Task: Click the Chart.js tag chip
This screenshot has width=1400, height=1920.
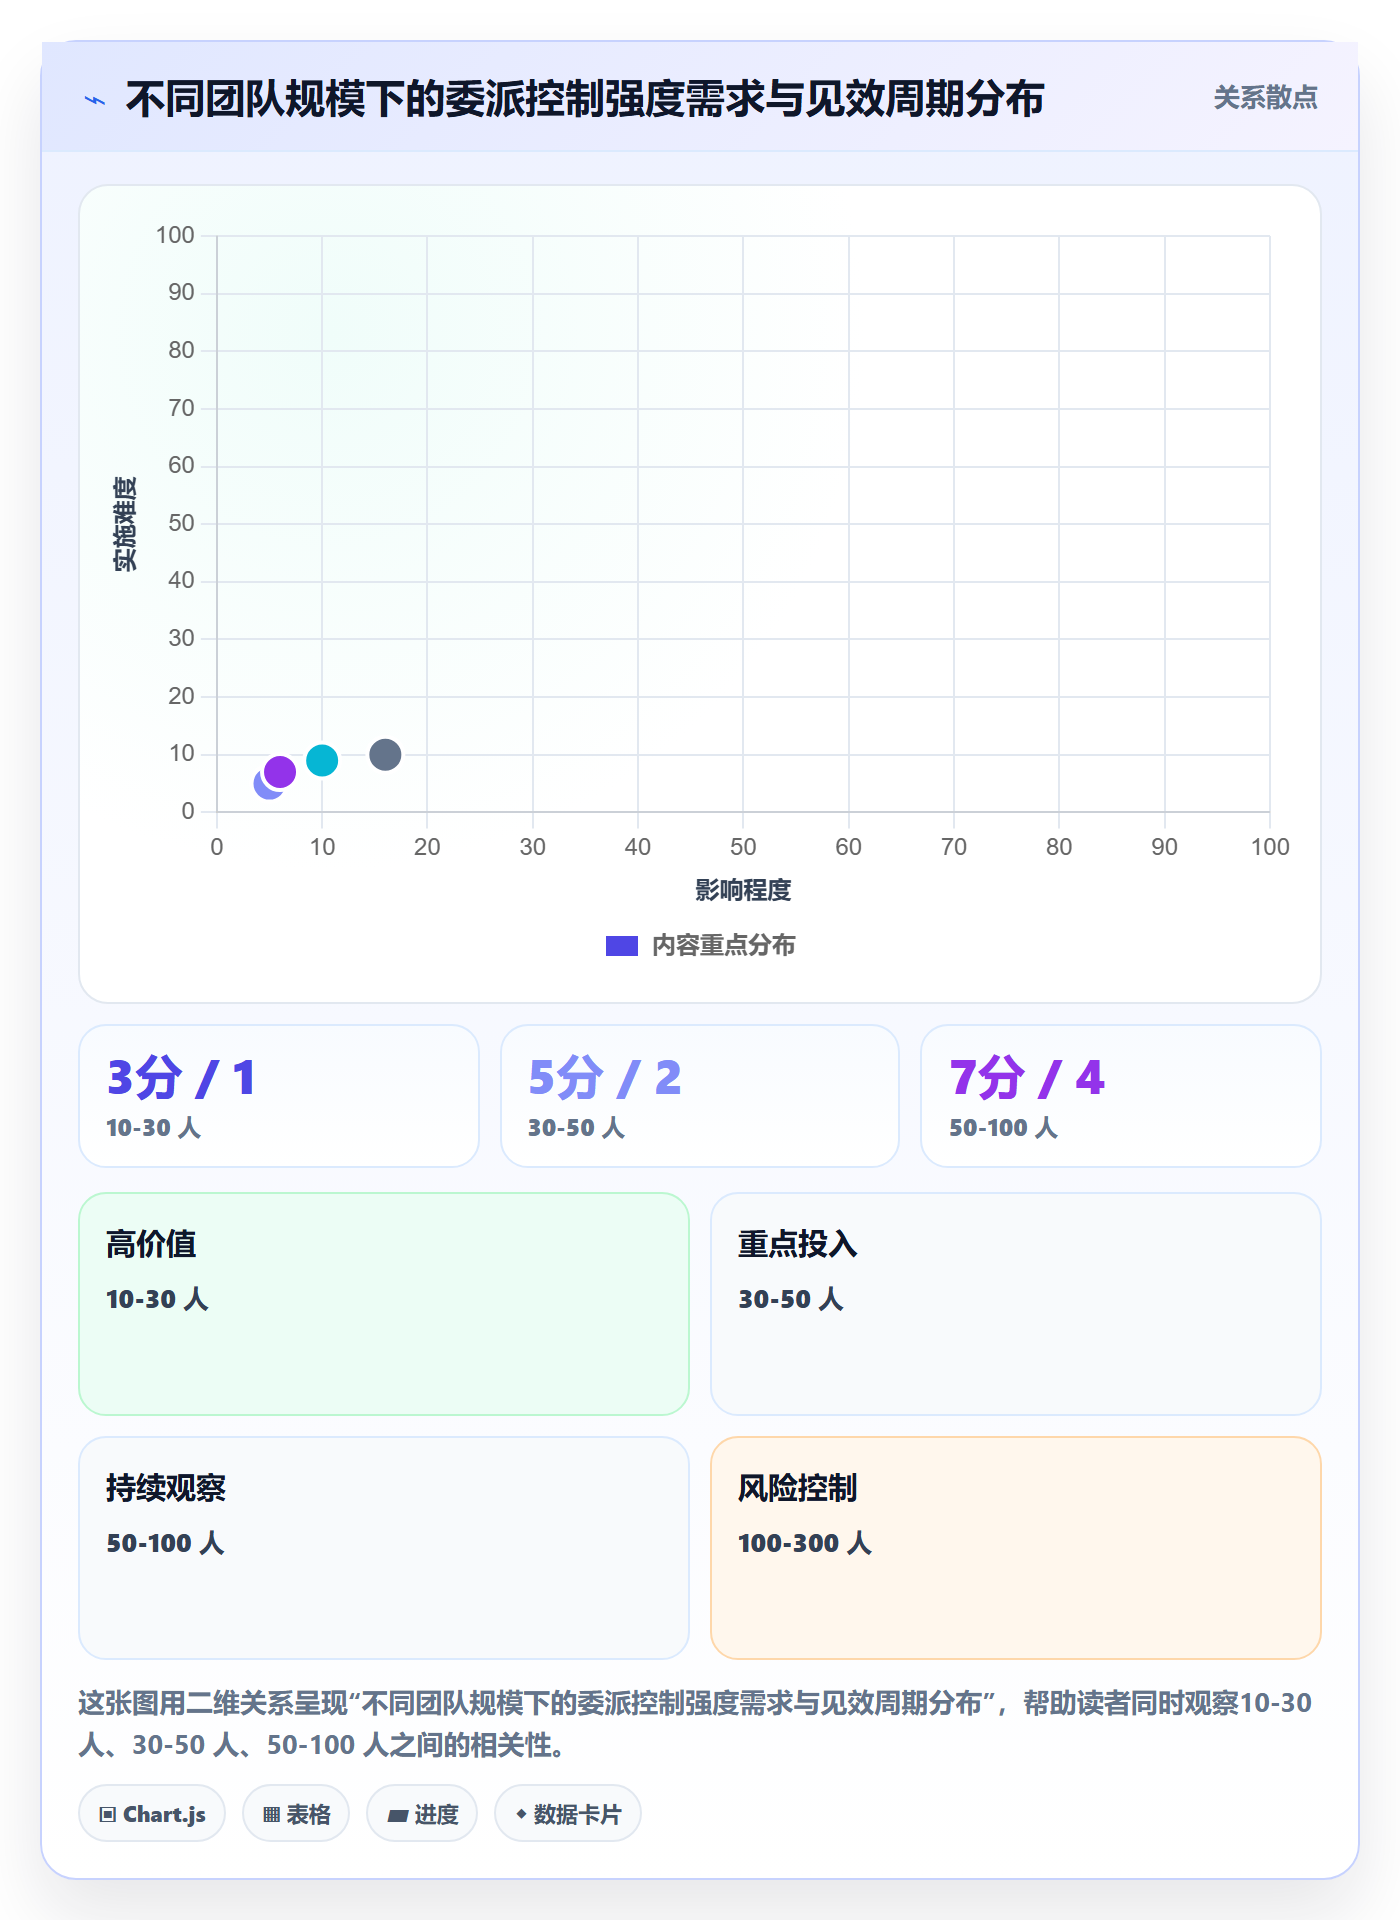Action: [152, 1814]
